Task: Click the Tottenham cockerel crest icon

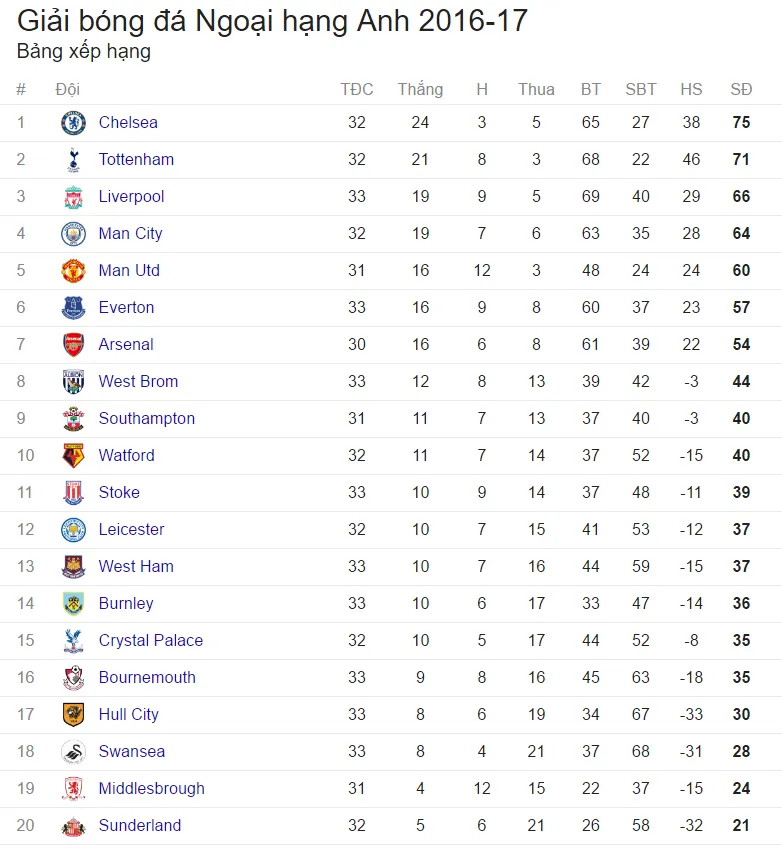Action: click(73, 160)
